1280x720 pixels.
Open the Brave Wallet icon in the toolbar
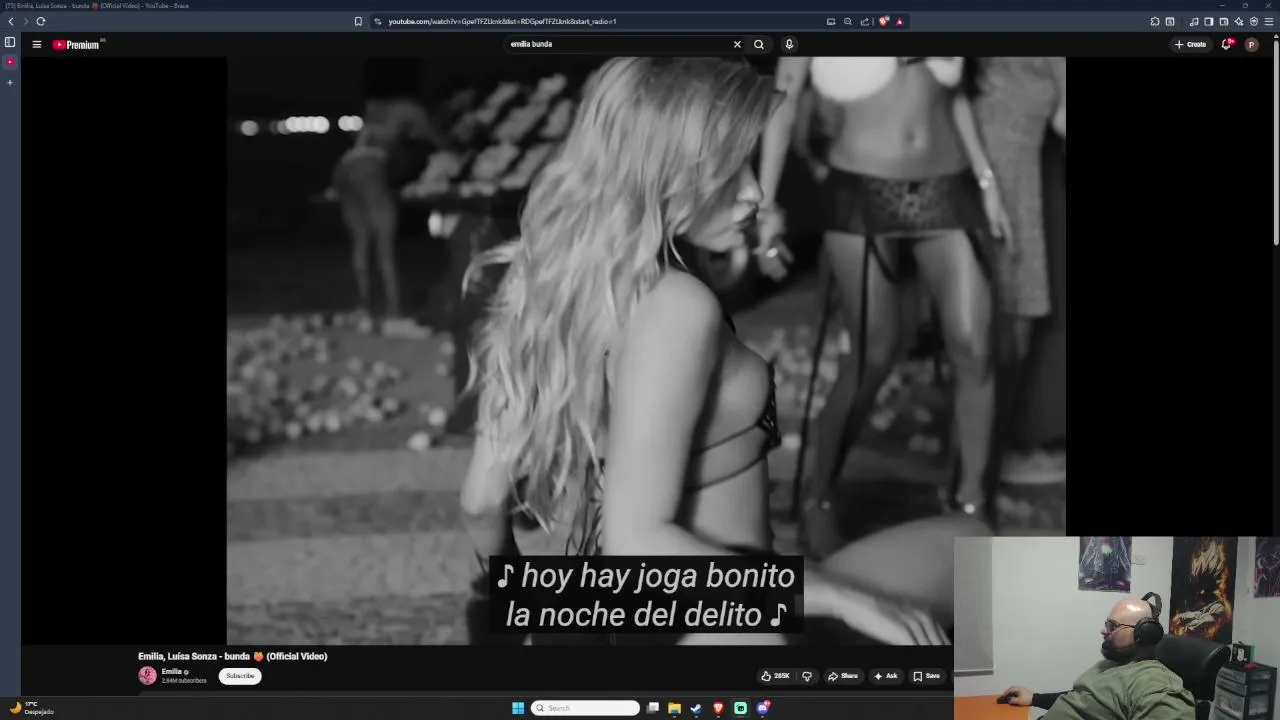[1223, 21]
